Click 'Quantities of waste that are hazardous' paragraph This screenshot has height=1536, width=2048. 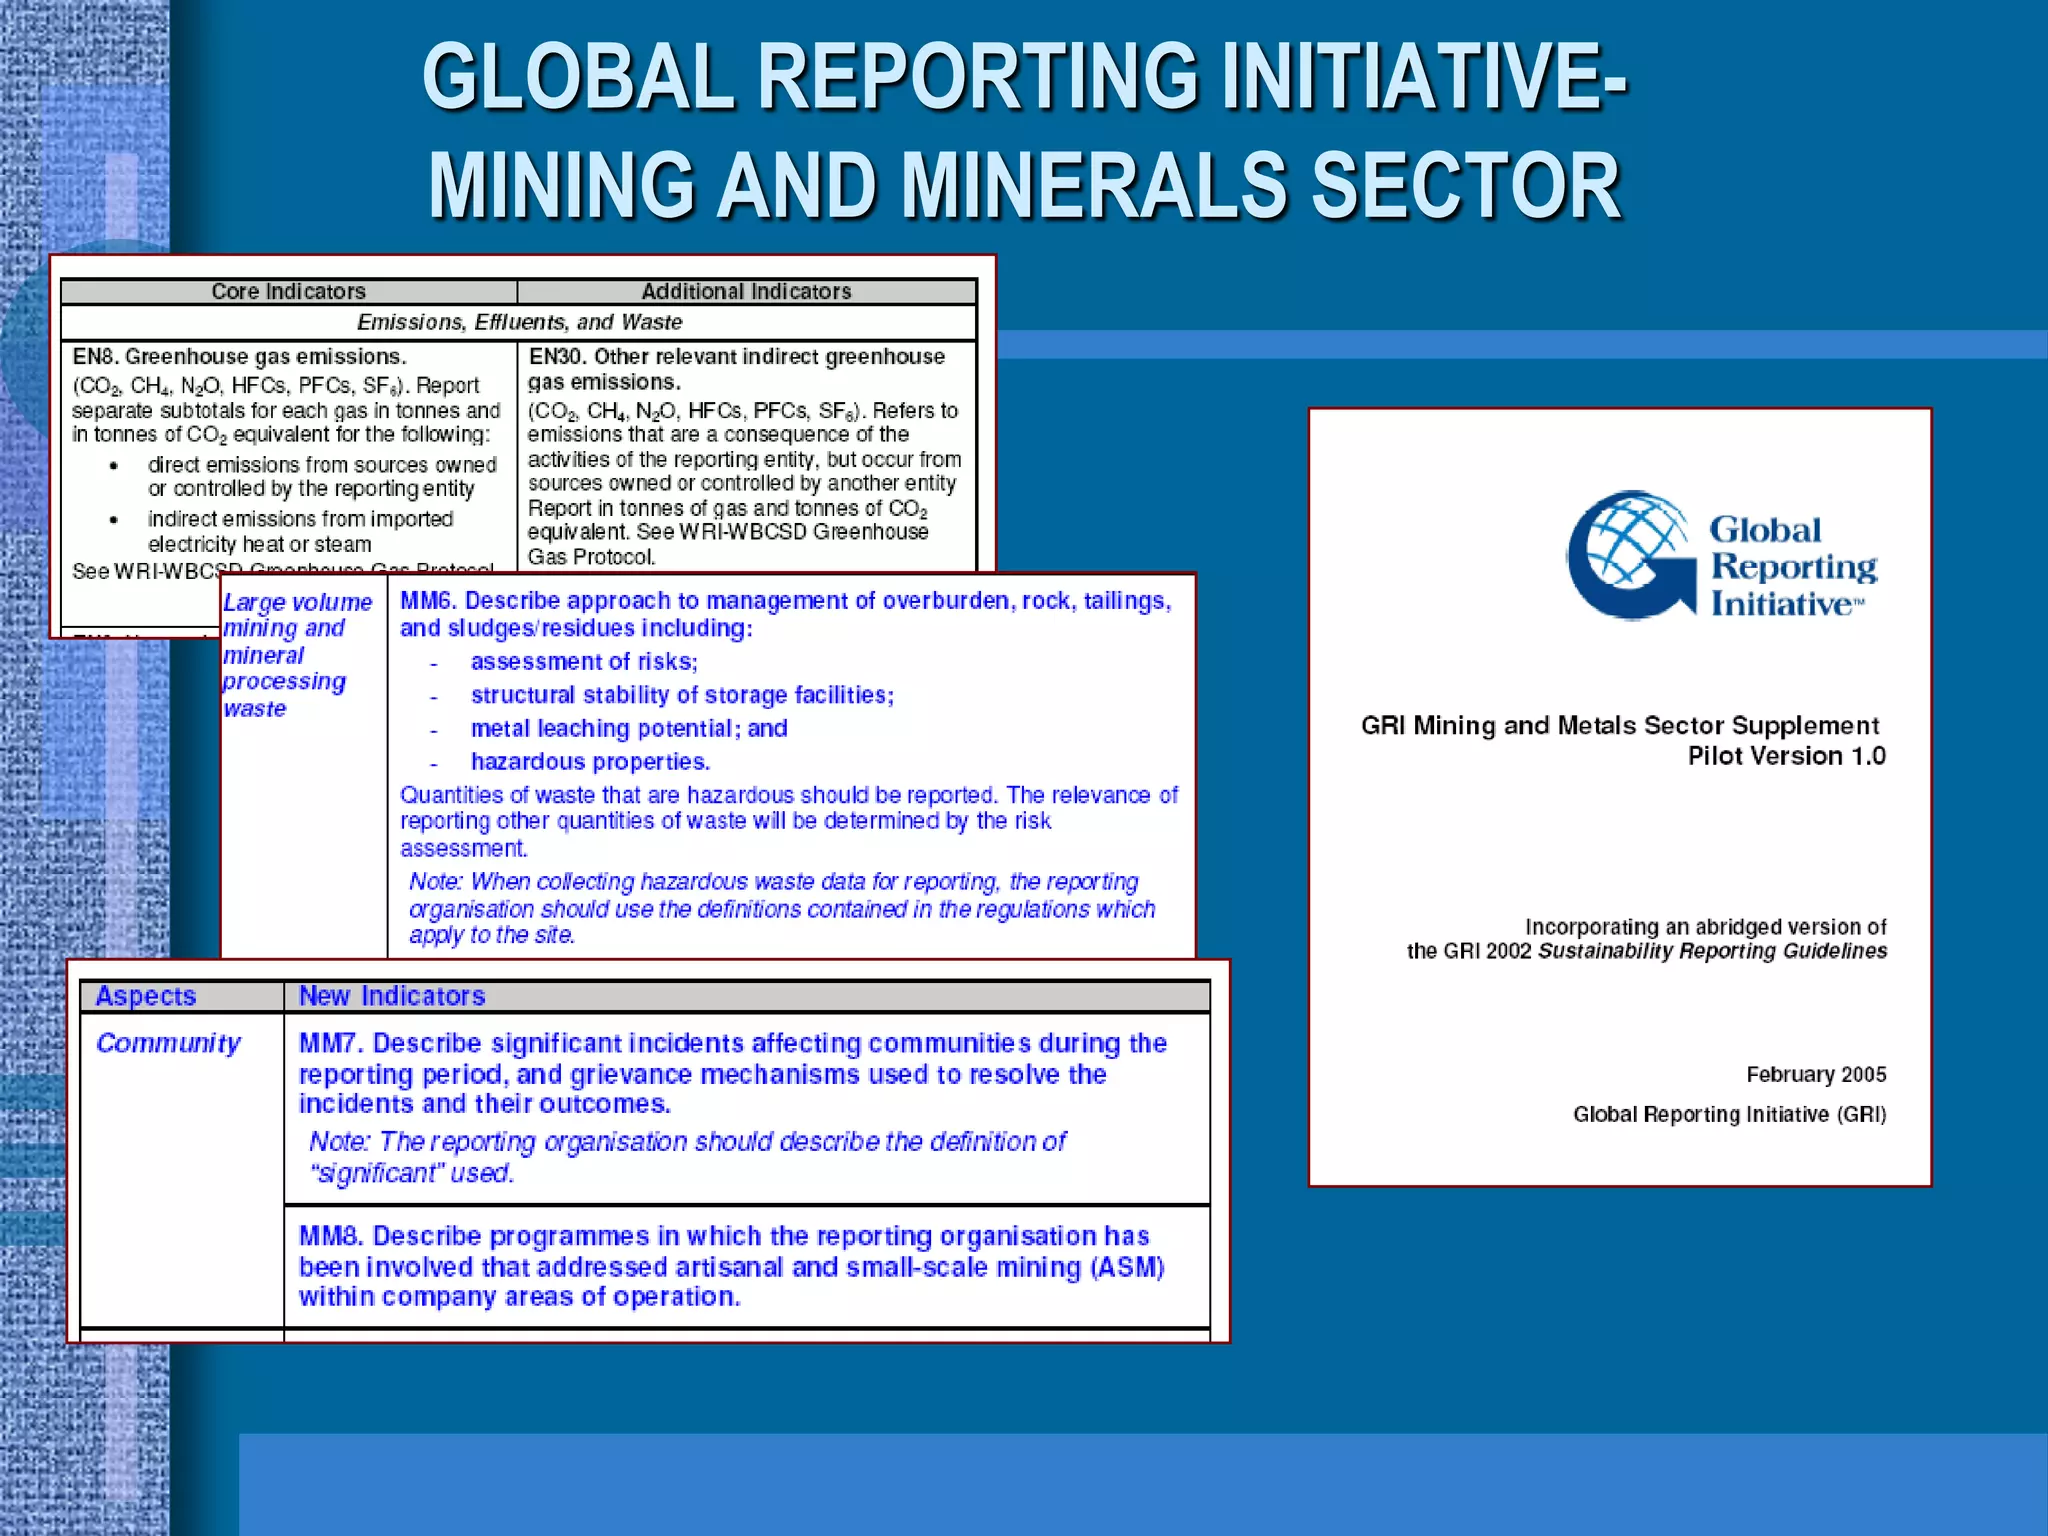pos(789,821)
